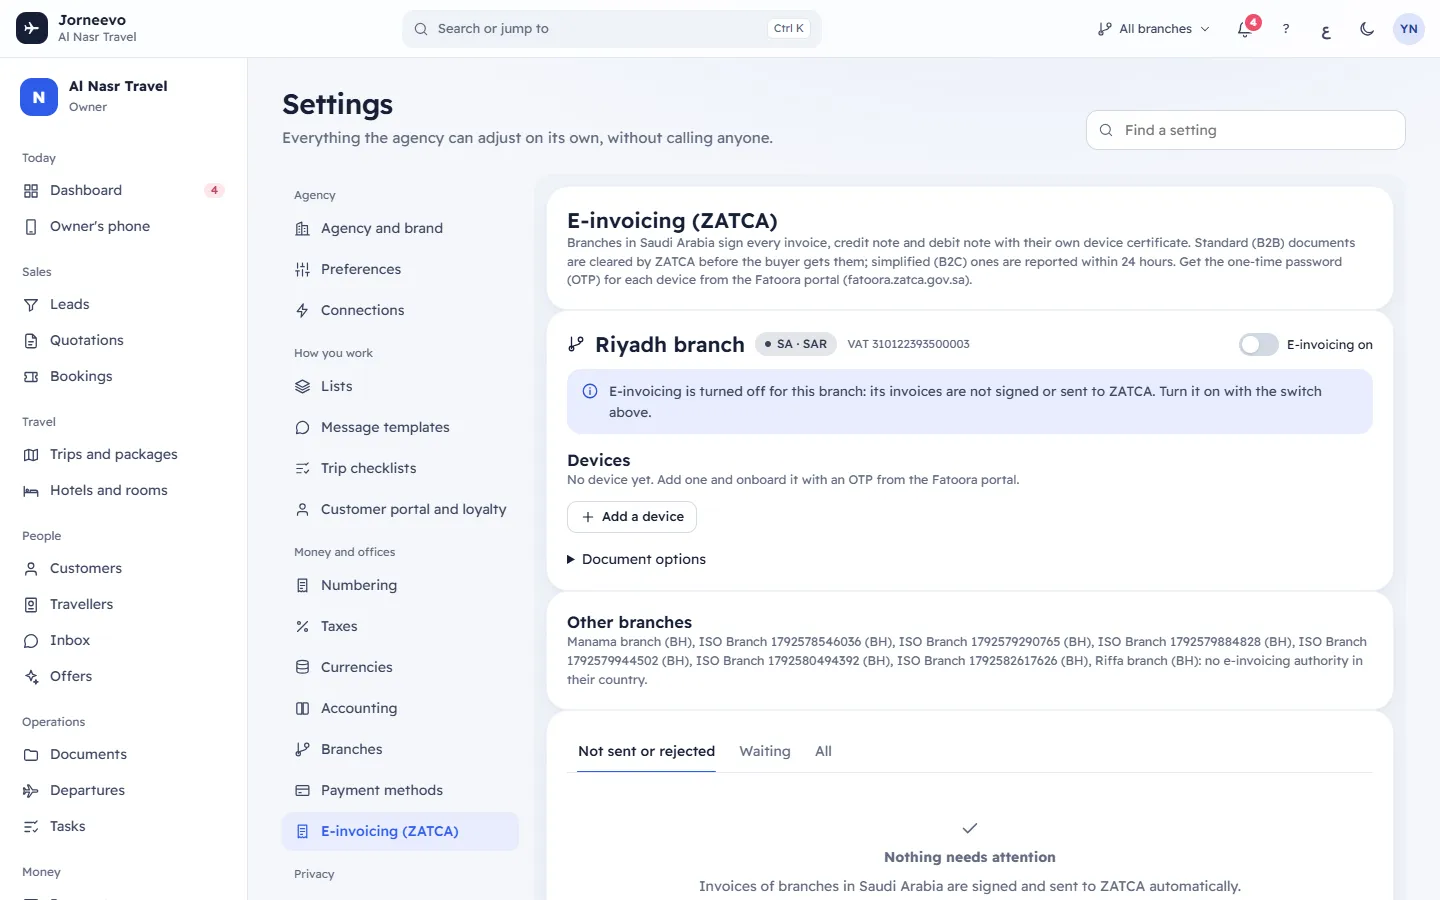Click the Find a setting search box
Screen dimensions: 1440x900
(x=1246, y=130)
